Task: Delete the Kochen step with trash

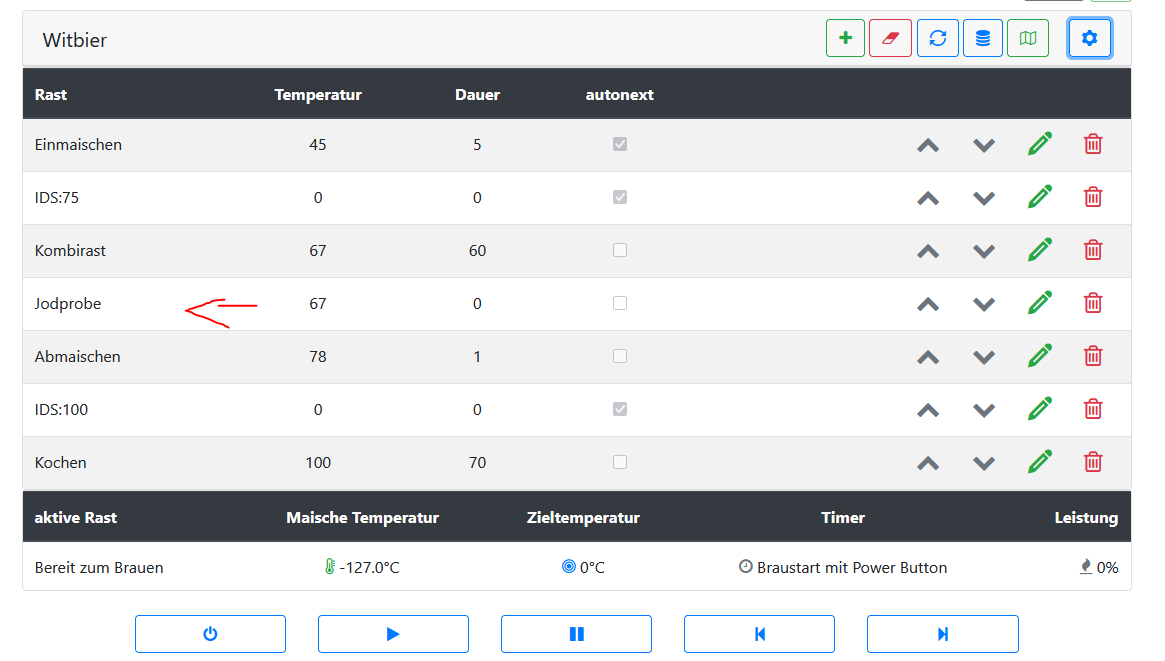Action: tap(1093, 462)
